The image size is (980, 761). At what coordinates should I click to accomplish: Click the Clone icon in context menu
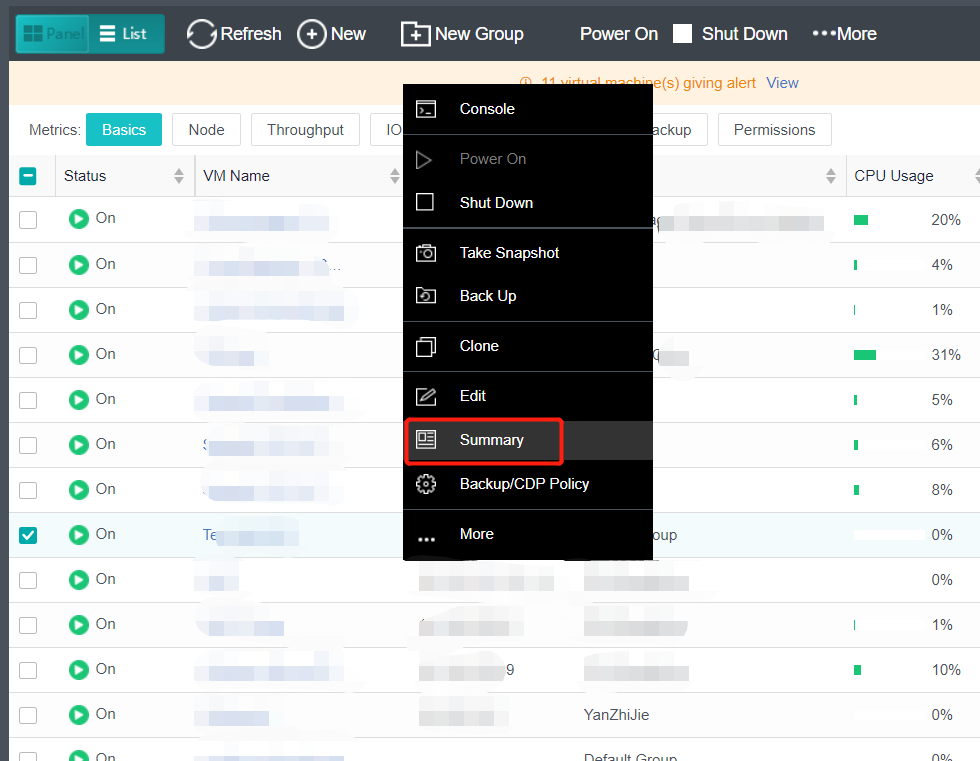(x=426, y=346)
